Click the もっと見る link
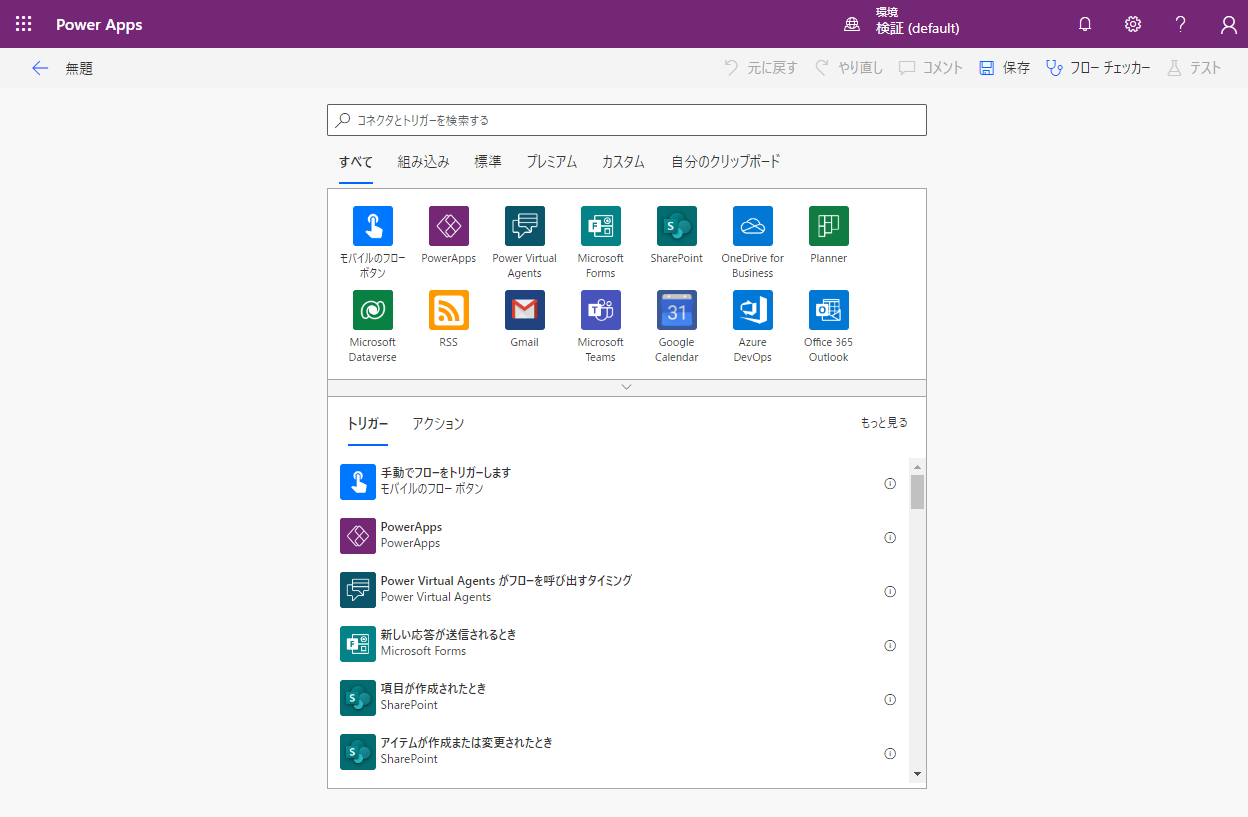Image resolution: width=1248 pixels, height=817 pixels. pos(884,423)
